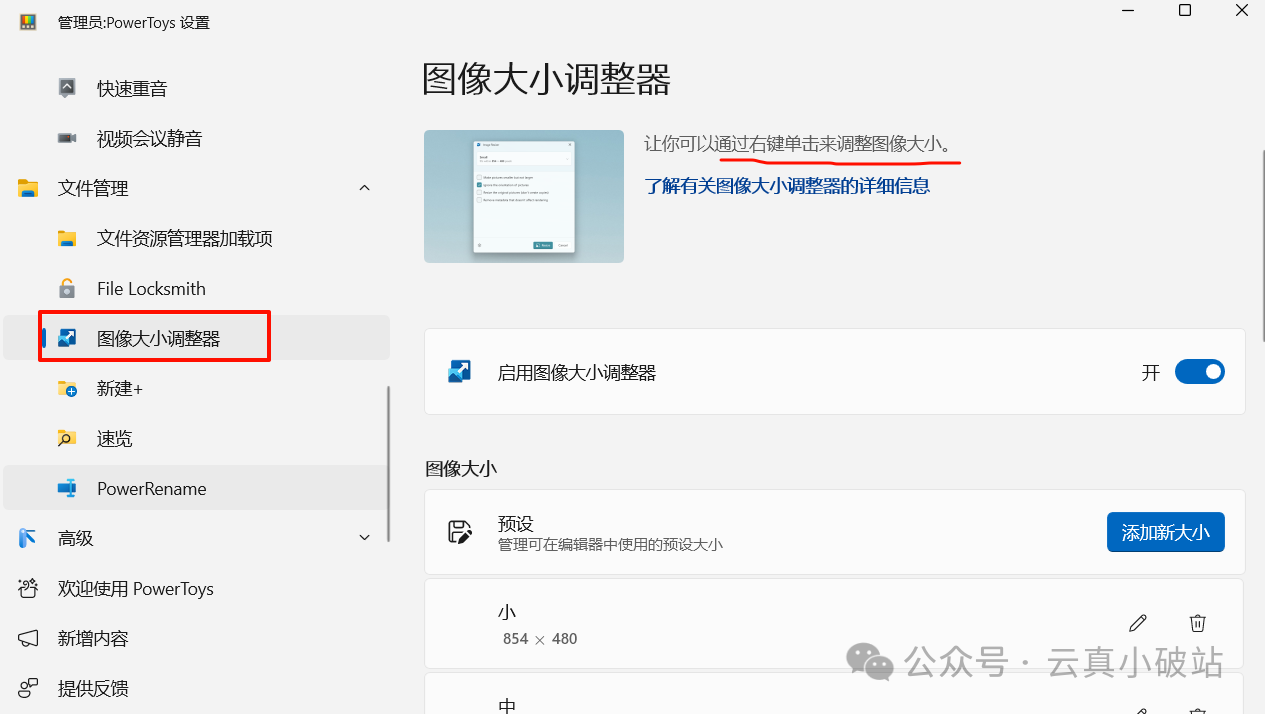The height and width of the screenshot is (714, 1265).
Task: Click 管理可在编辑器中使用的预设大小 description
Action: click(x=610, y=545)
